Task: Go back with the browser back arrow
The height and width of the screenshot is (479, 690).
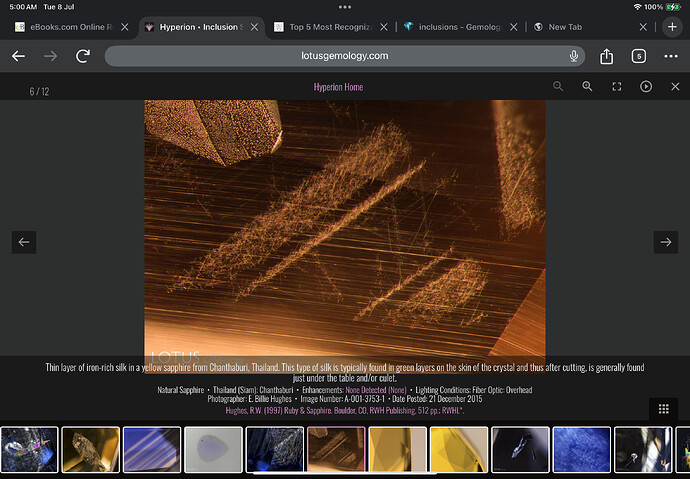Action: point(18,56)
